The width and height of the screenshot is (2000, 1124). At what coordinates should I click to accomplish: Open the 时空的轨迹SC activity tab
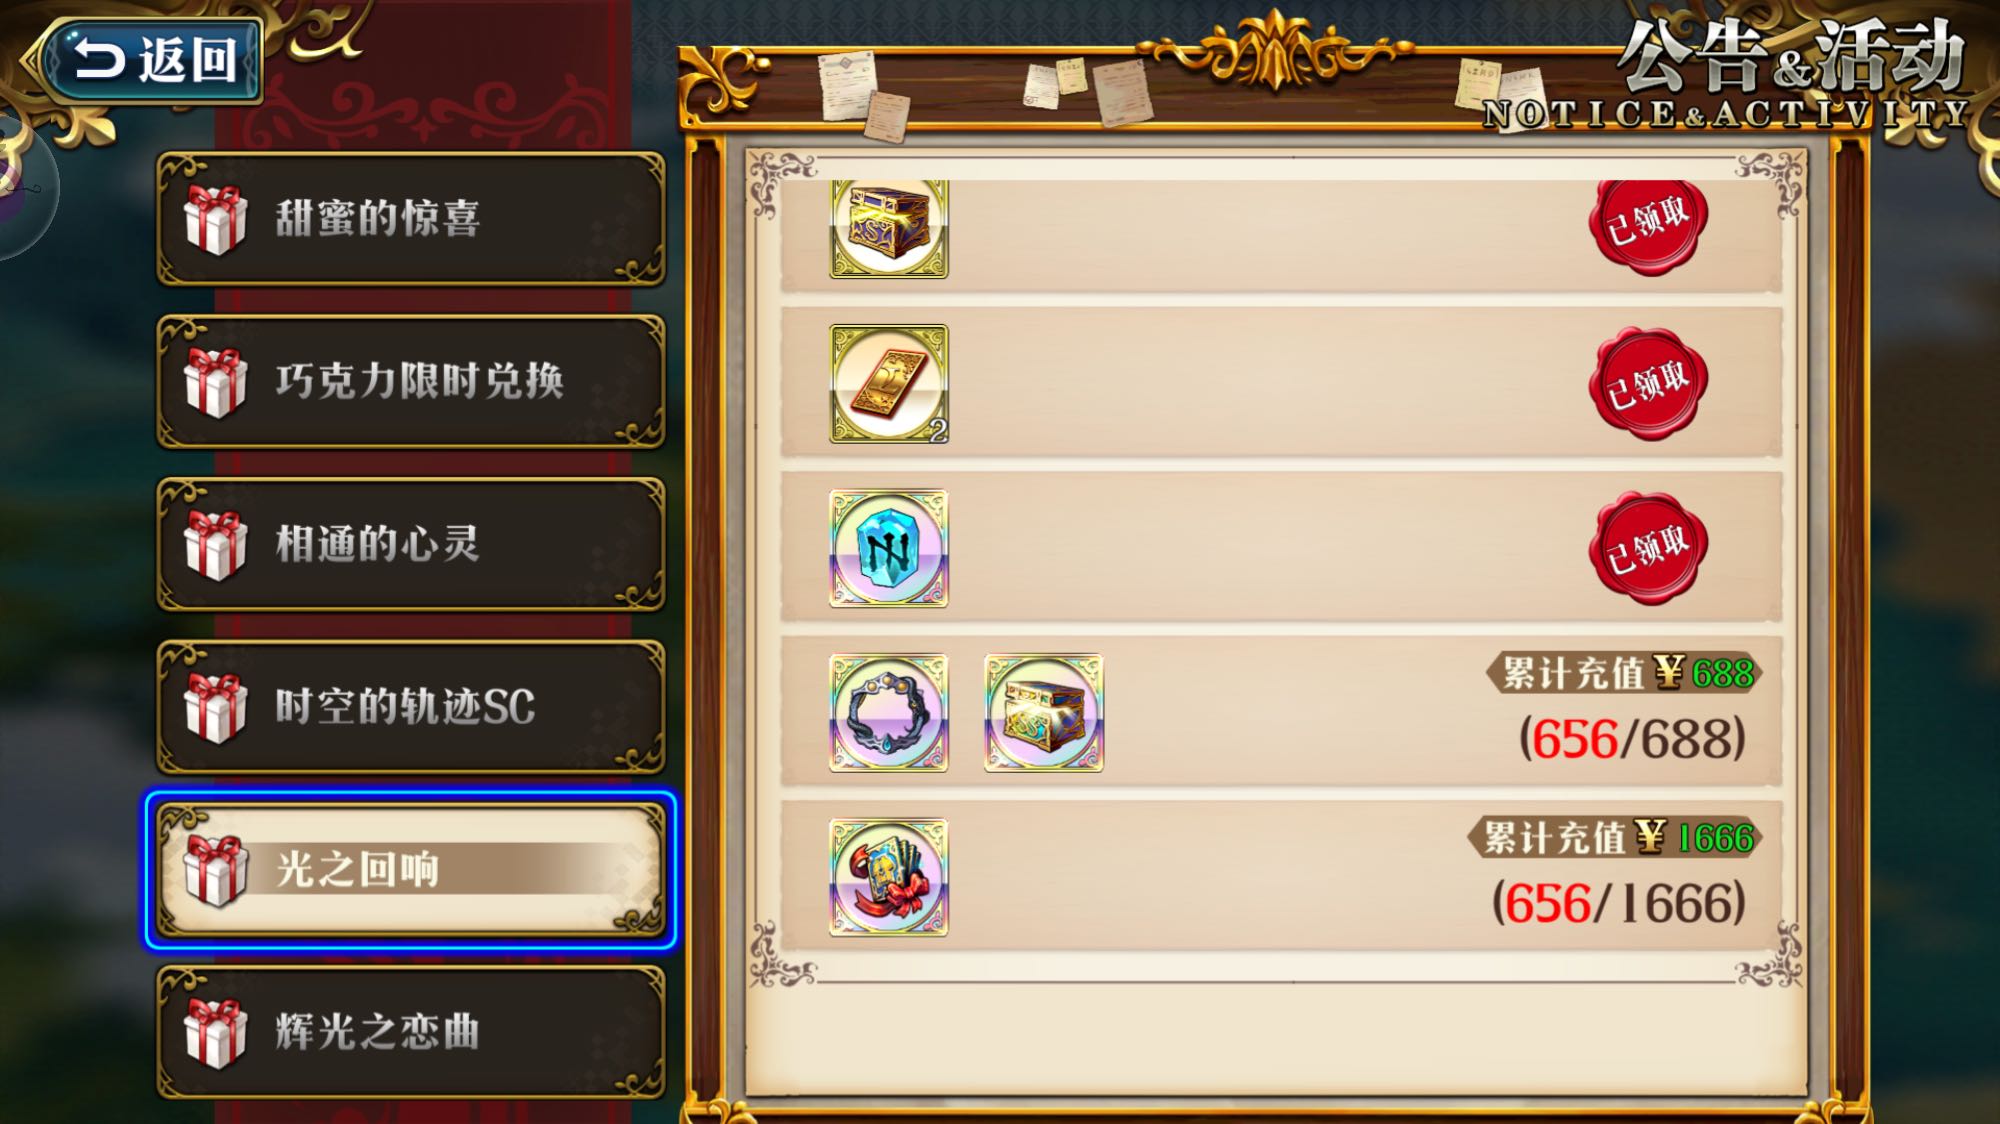410,708
